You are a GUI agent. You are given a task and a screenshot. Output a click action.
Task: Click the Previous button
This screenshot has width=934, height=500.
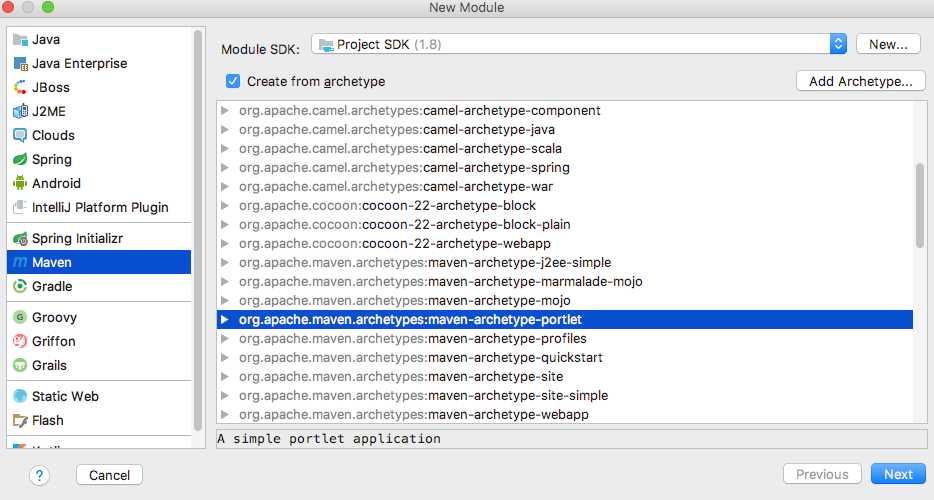822,474
